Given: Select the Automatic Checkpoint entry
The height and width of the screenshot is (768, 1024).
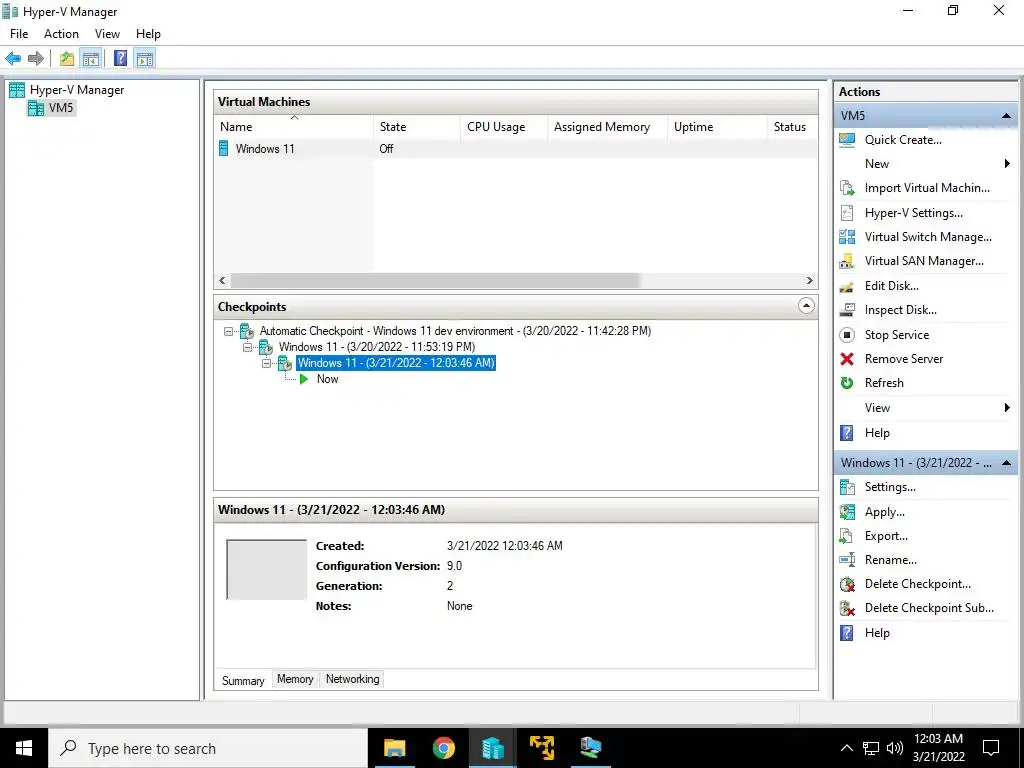Looking at the screenshot, I should [455, 331].
